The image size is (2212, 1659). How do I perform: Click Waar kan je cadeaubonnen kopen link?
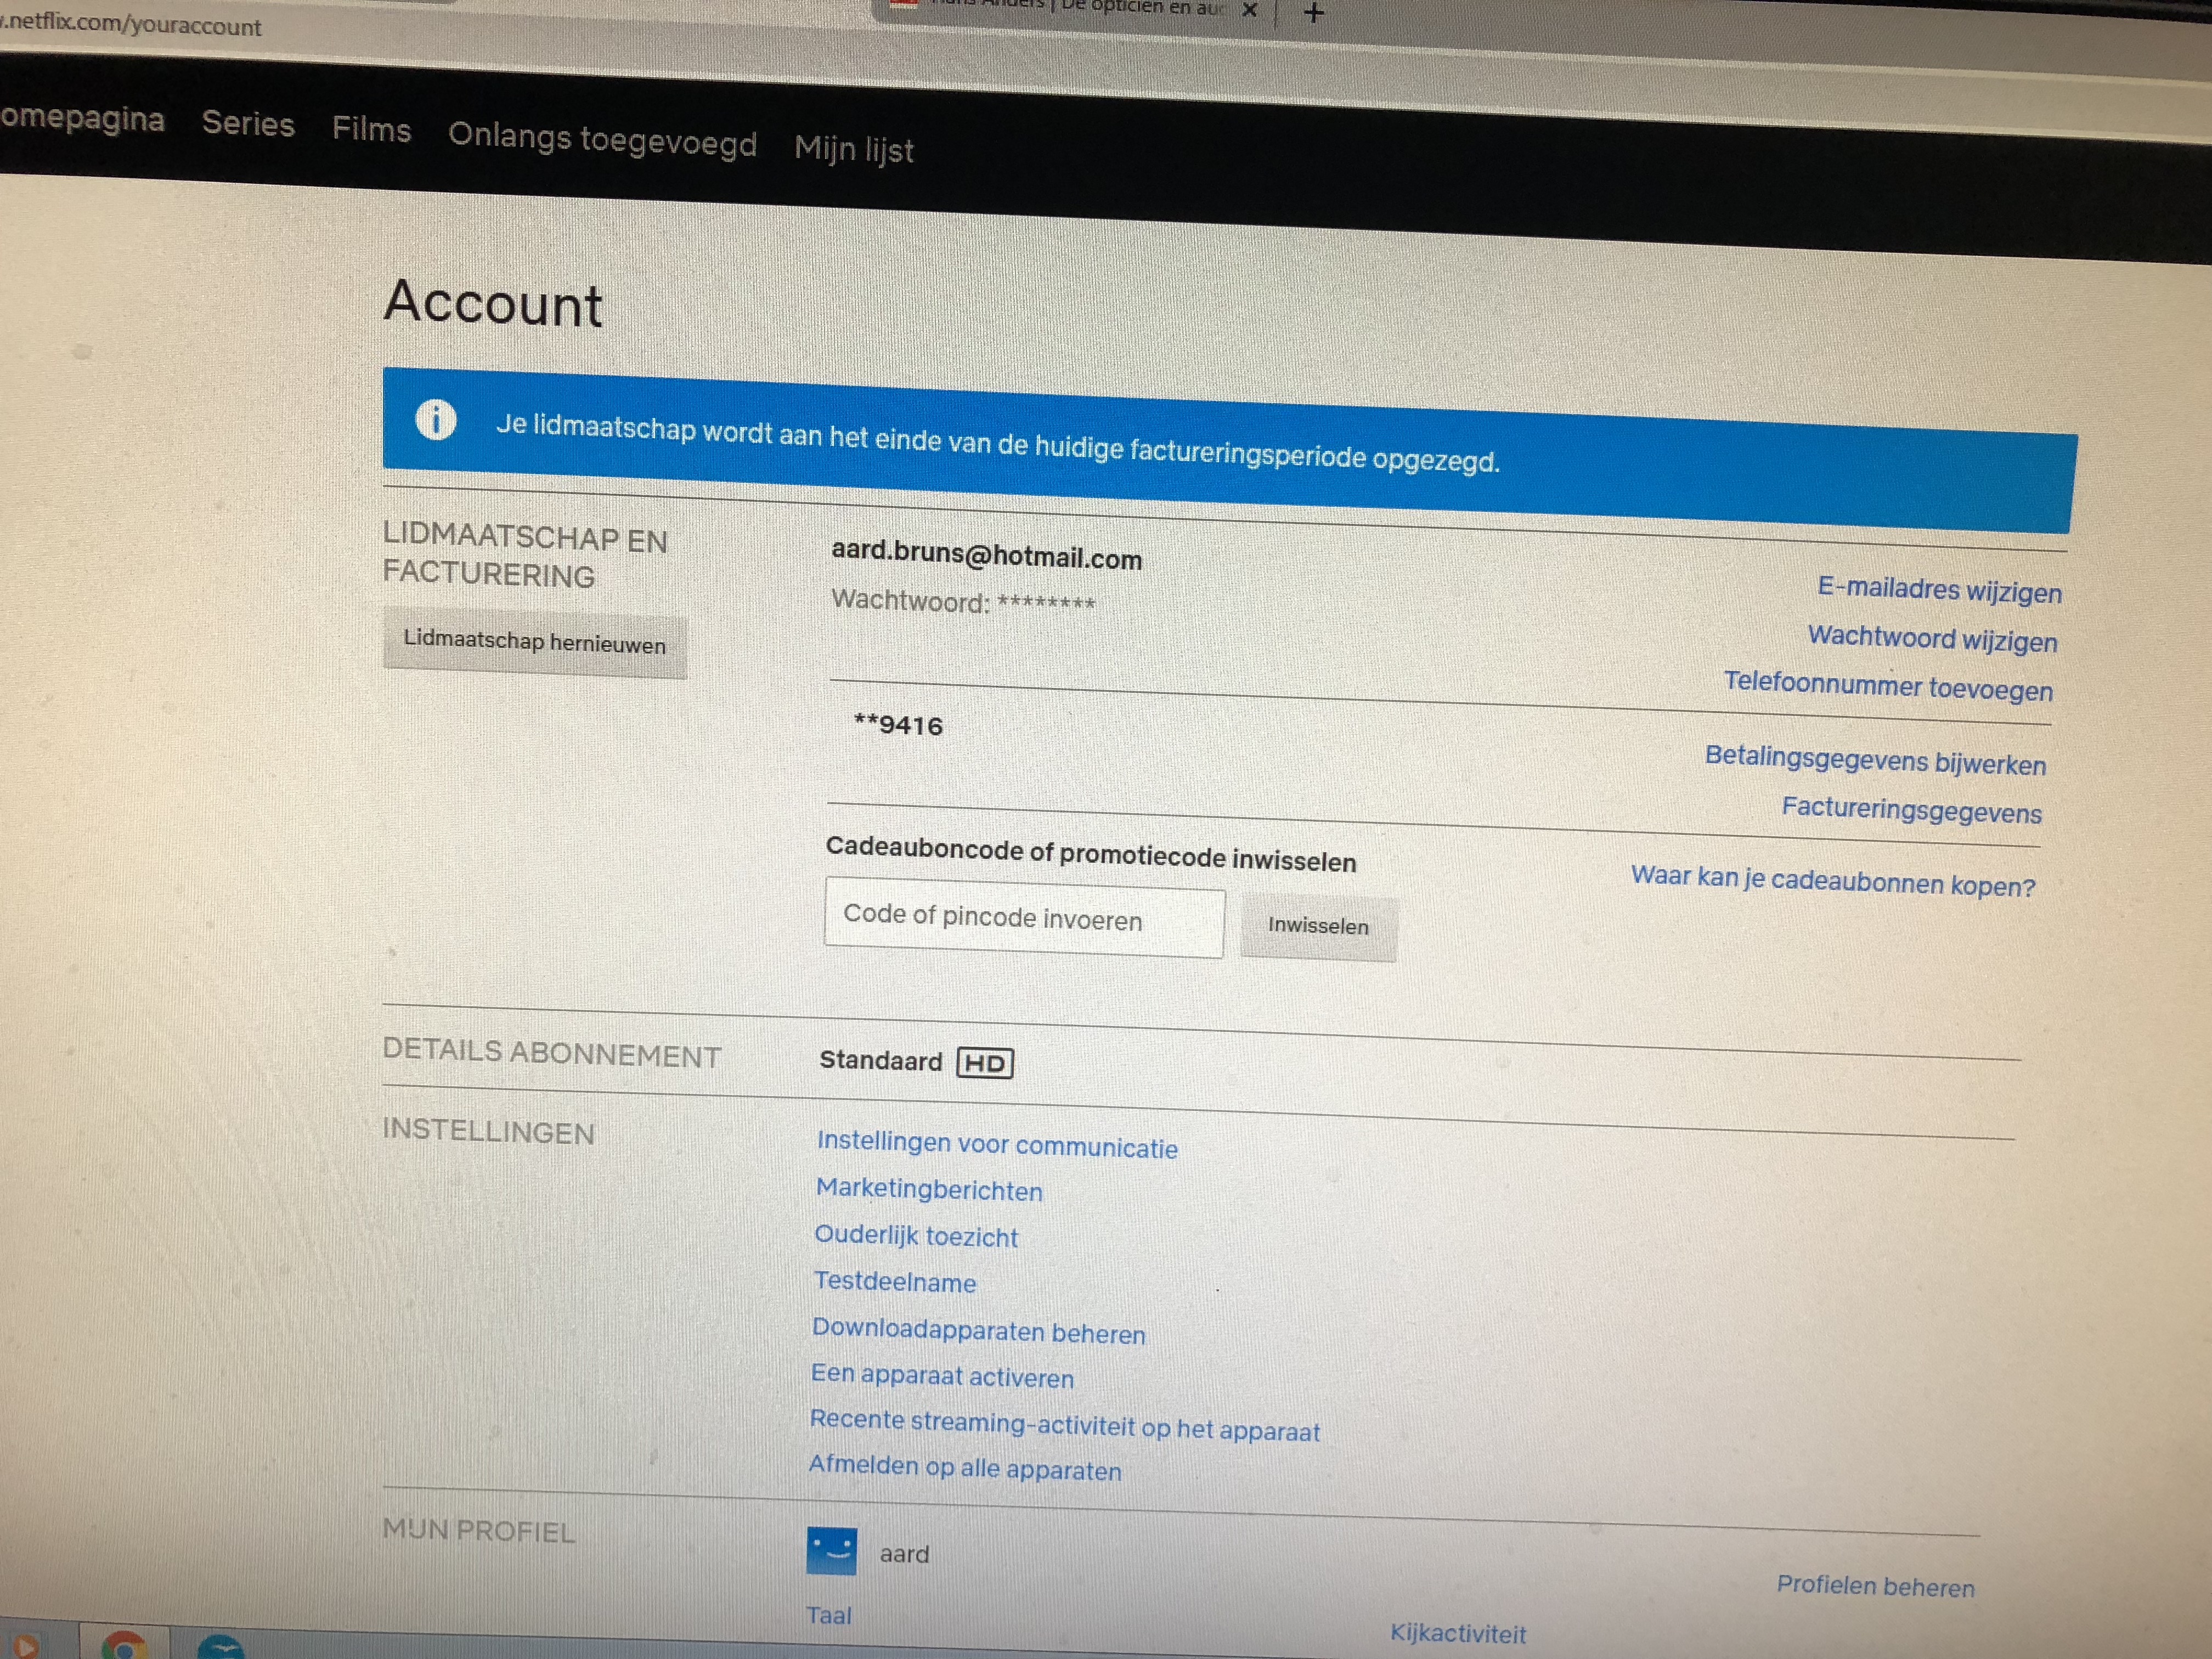(x=1833, y=882)
